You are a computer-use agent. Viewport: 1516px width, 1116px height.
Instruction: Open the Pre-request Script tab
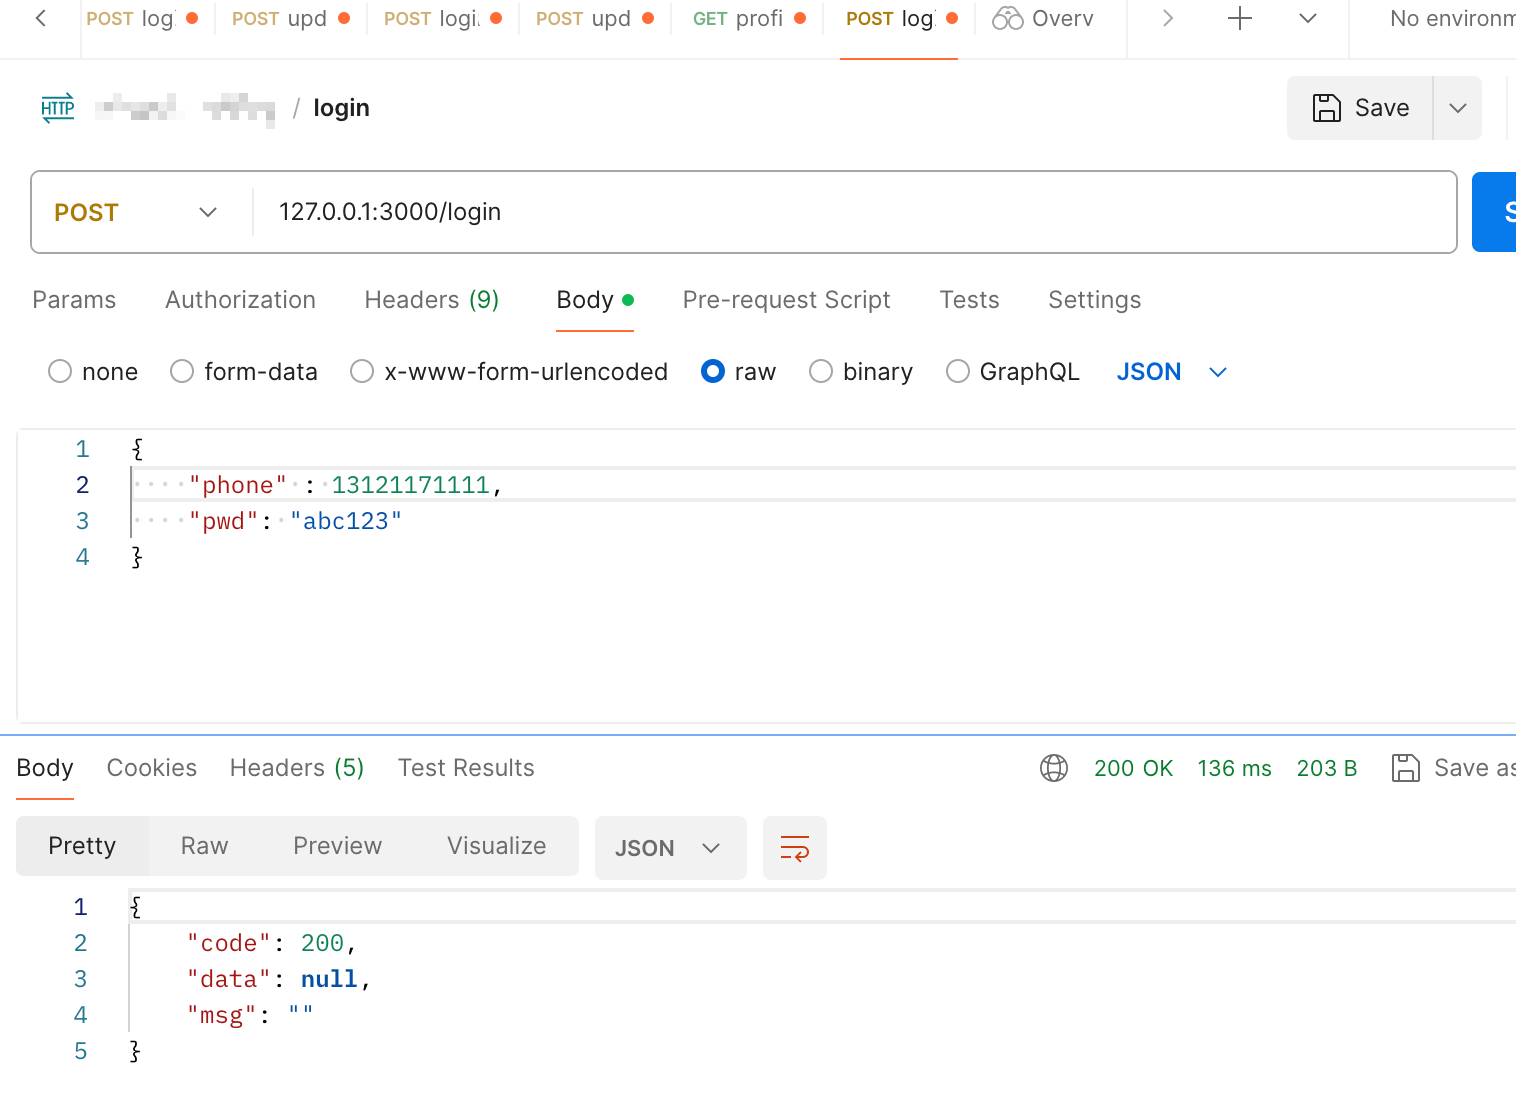coord(786,300)
